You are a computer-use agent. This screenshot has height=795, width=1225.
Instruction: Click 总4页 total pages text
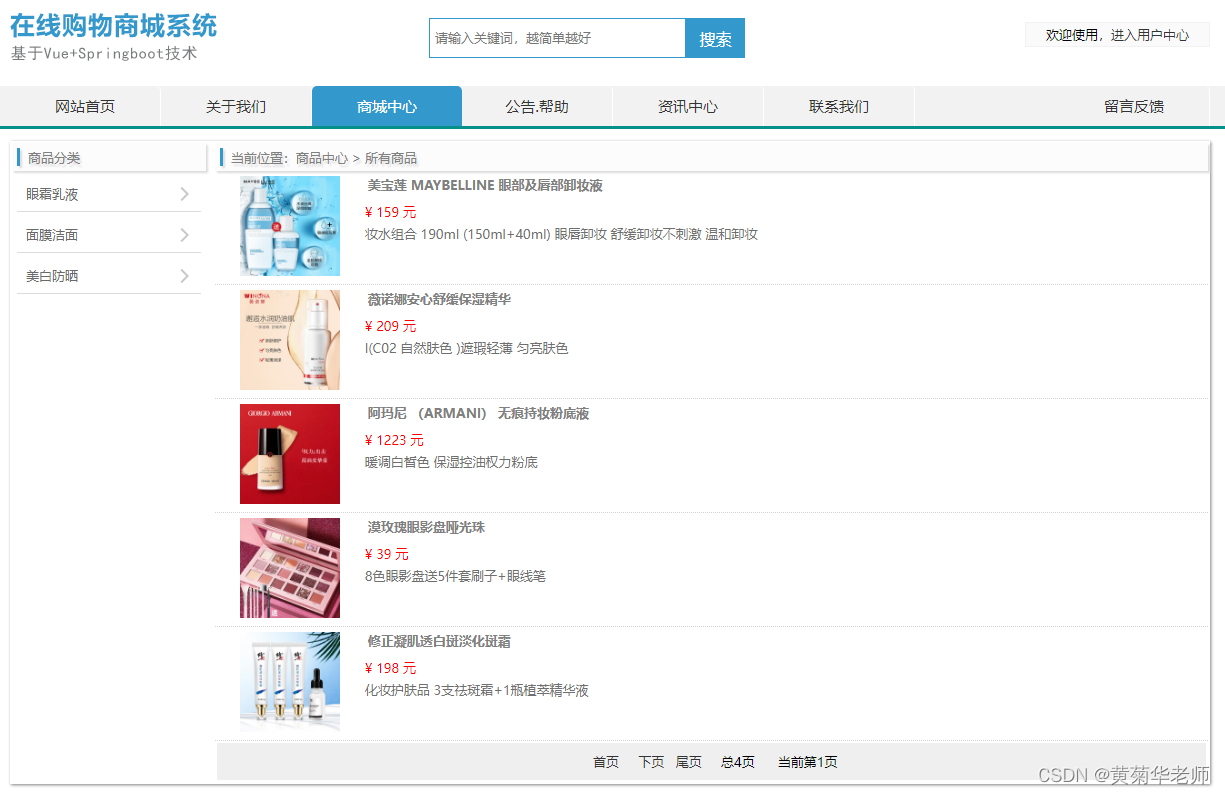point(738,762)
